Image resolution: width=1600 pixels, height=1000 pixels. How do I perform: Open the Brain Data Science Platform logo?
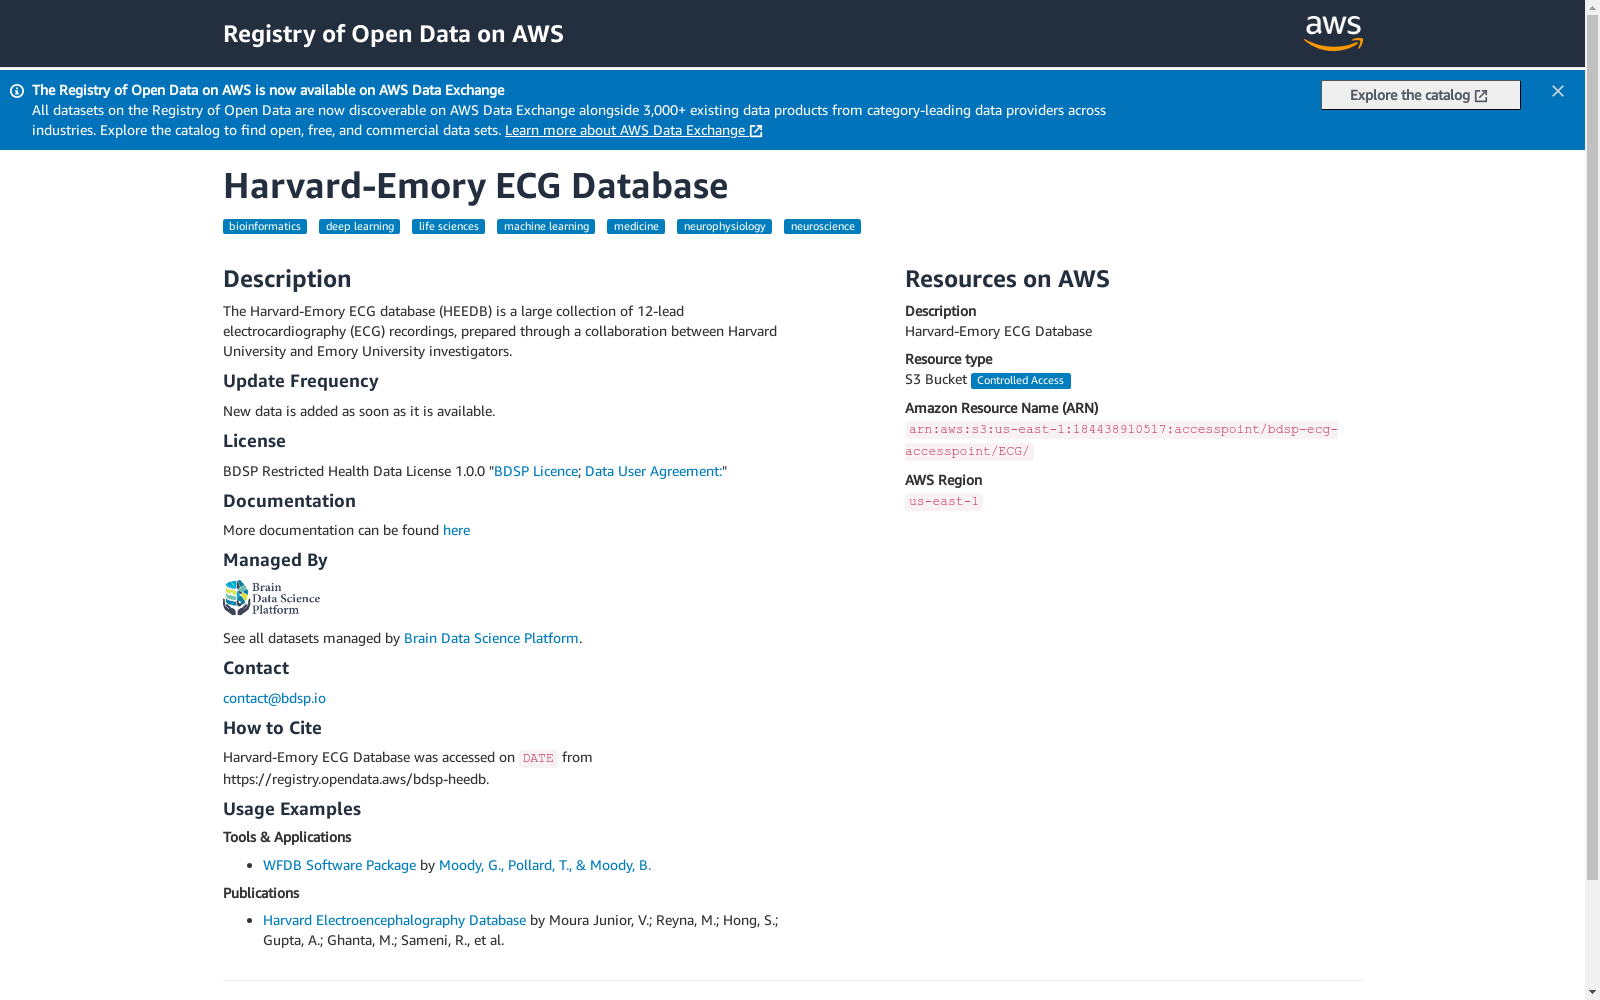click(x=272, y=598)
